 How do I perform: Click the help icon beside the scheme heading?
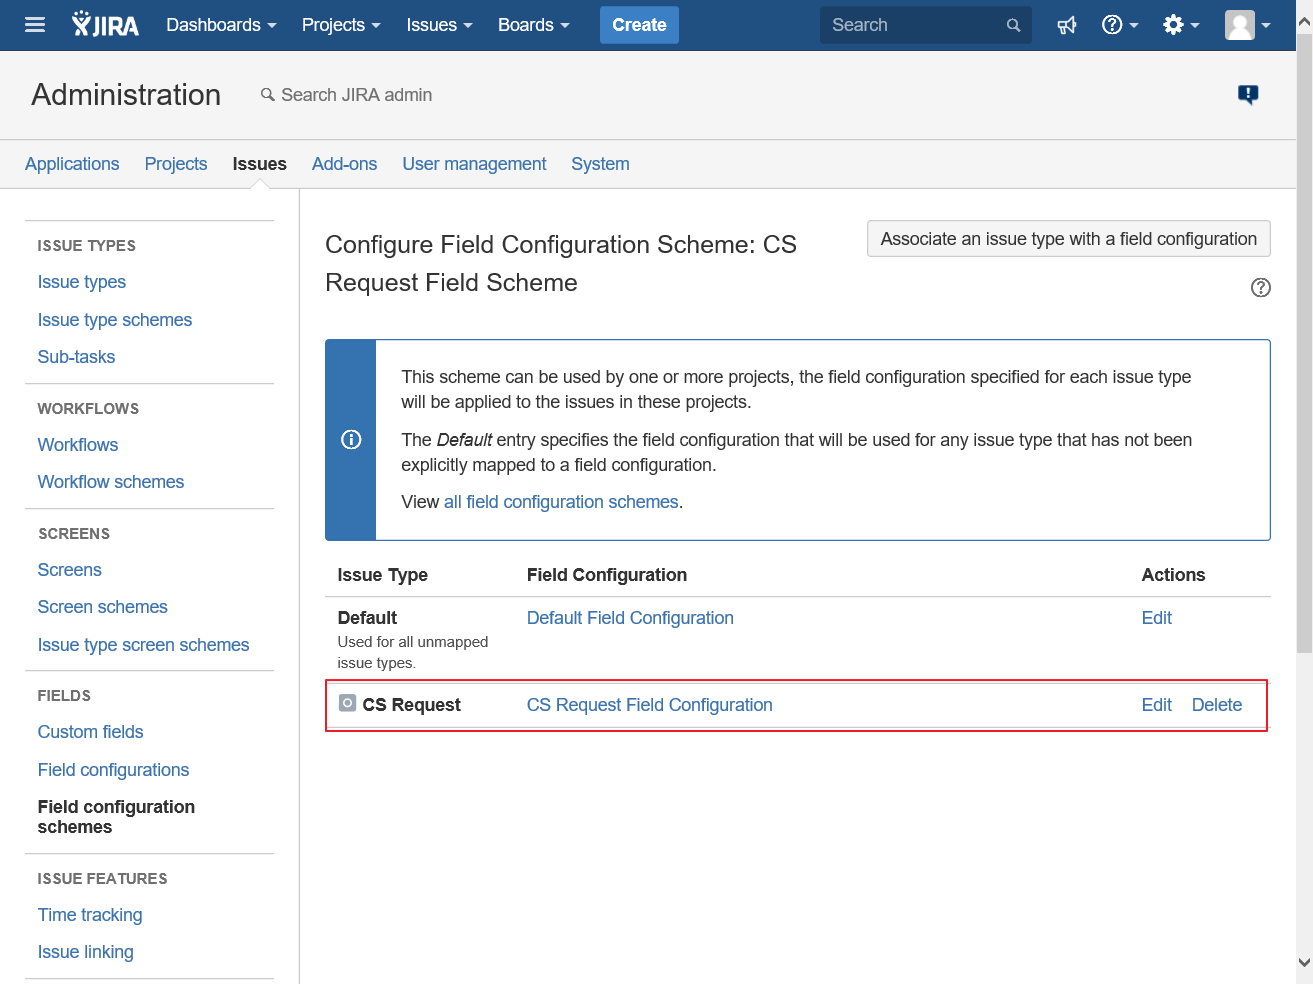click(x=1261, y=288)
